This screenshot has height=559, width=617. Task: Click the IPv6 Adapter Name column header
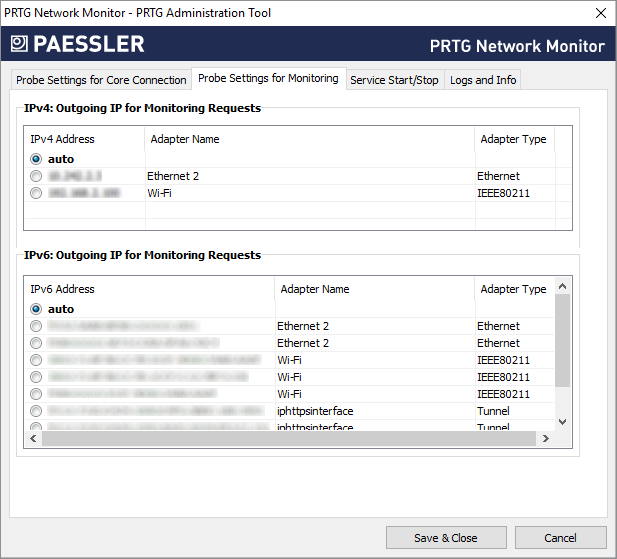315,289
